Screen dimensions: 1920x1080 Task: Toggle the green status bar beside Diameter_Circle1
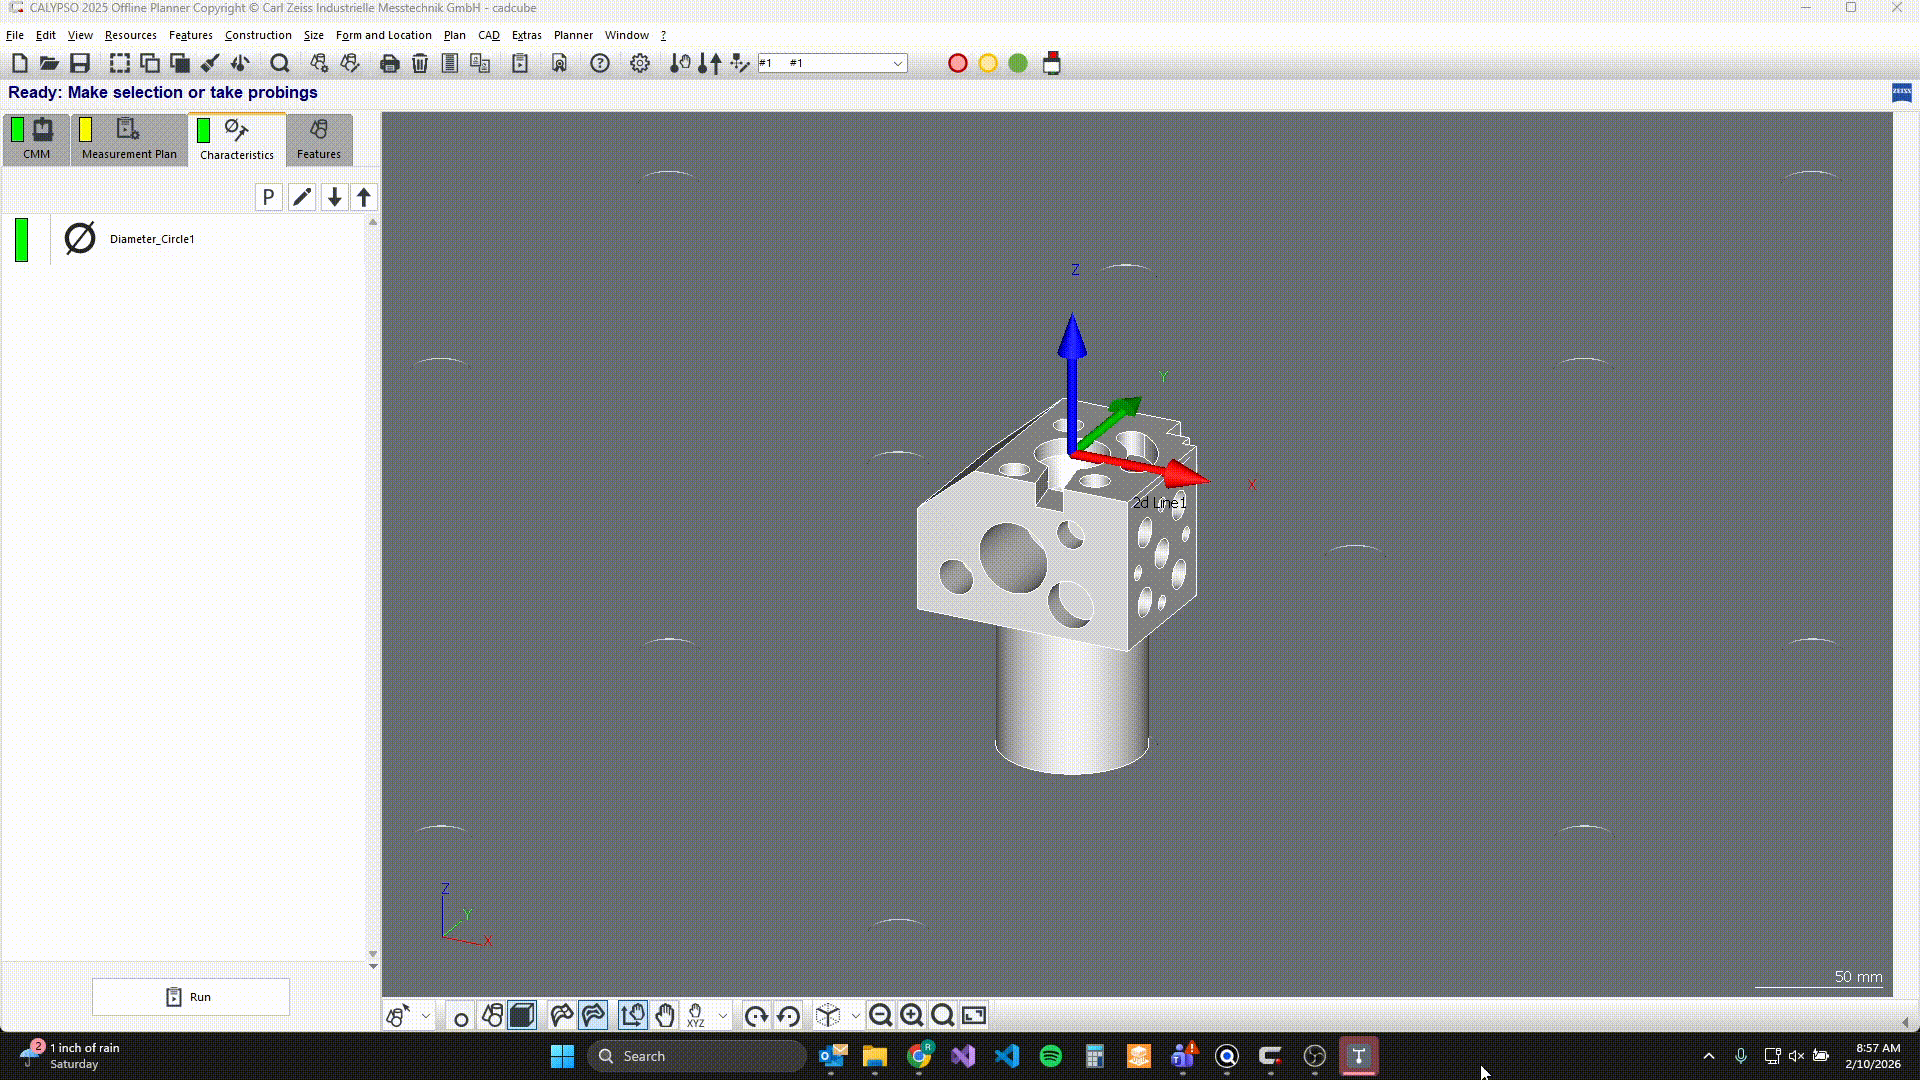pyautogui.click(x=21, y=240)
